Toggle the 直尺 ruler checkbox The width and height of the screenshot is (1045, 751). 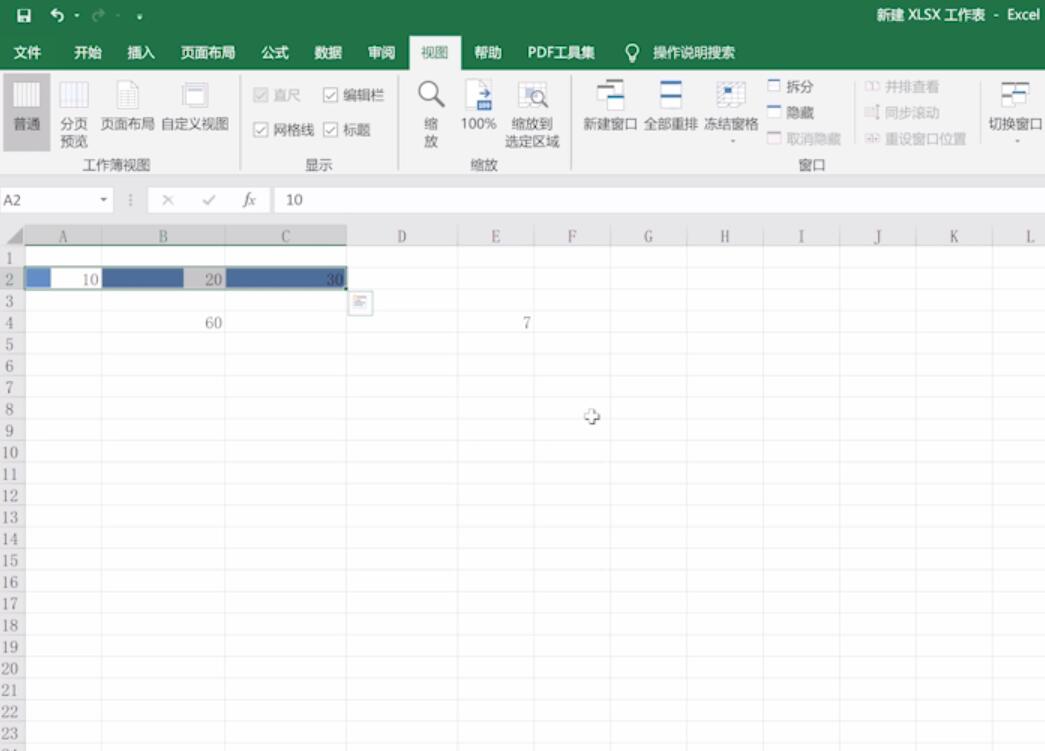click(x=277, y=95)
